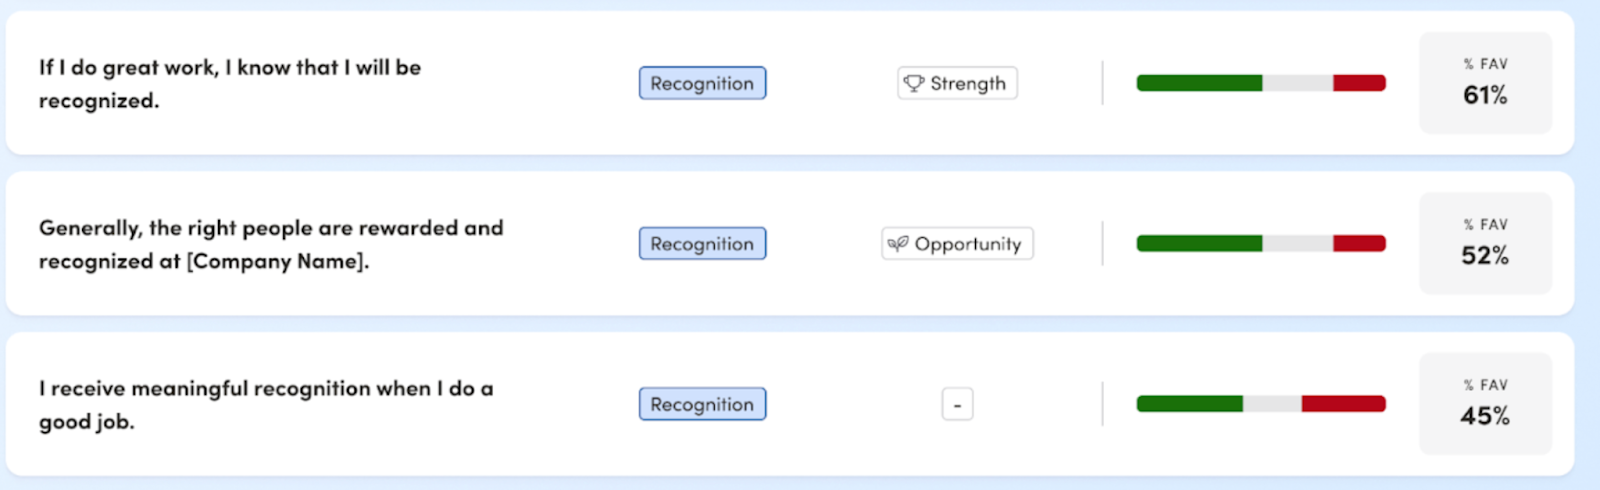
Task: Click the red bar segment for the 61% question
Action: click(1359, 83)
